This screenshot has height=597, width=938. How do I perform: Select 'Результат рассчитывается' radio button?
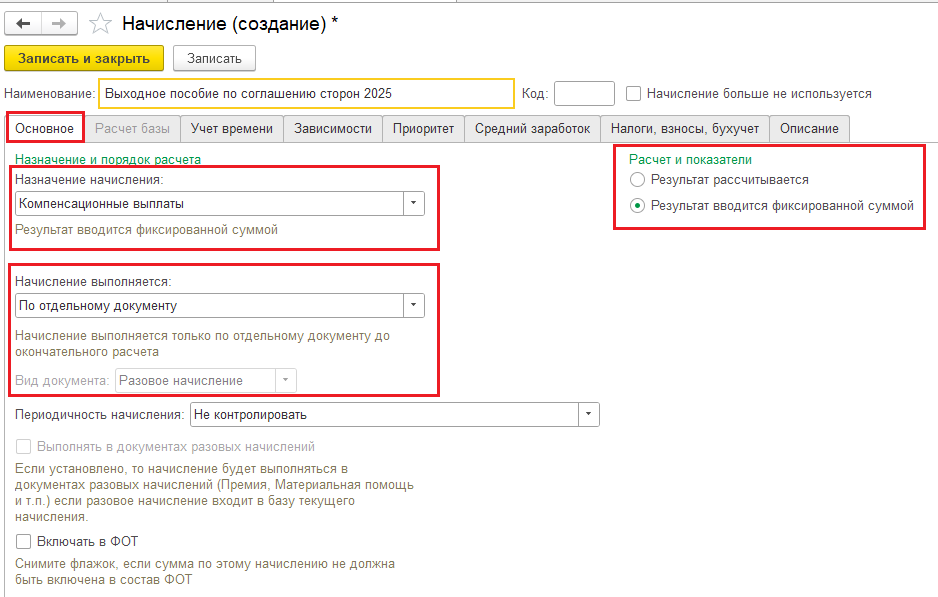pos(637,180)
